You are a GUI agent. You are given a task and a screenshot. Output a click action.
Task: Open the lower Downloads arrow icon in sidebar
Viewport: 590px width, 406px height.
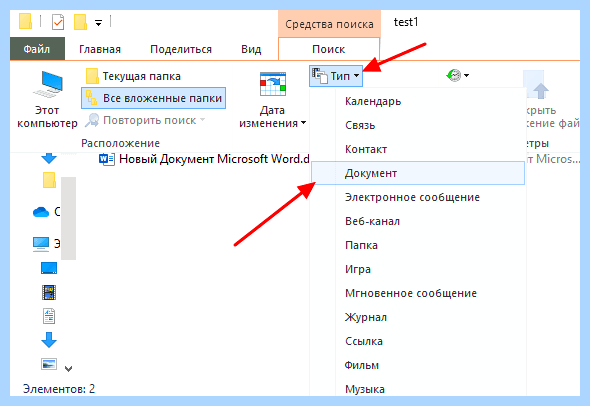click(49, 340)
